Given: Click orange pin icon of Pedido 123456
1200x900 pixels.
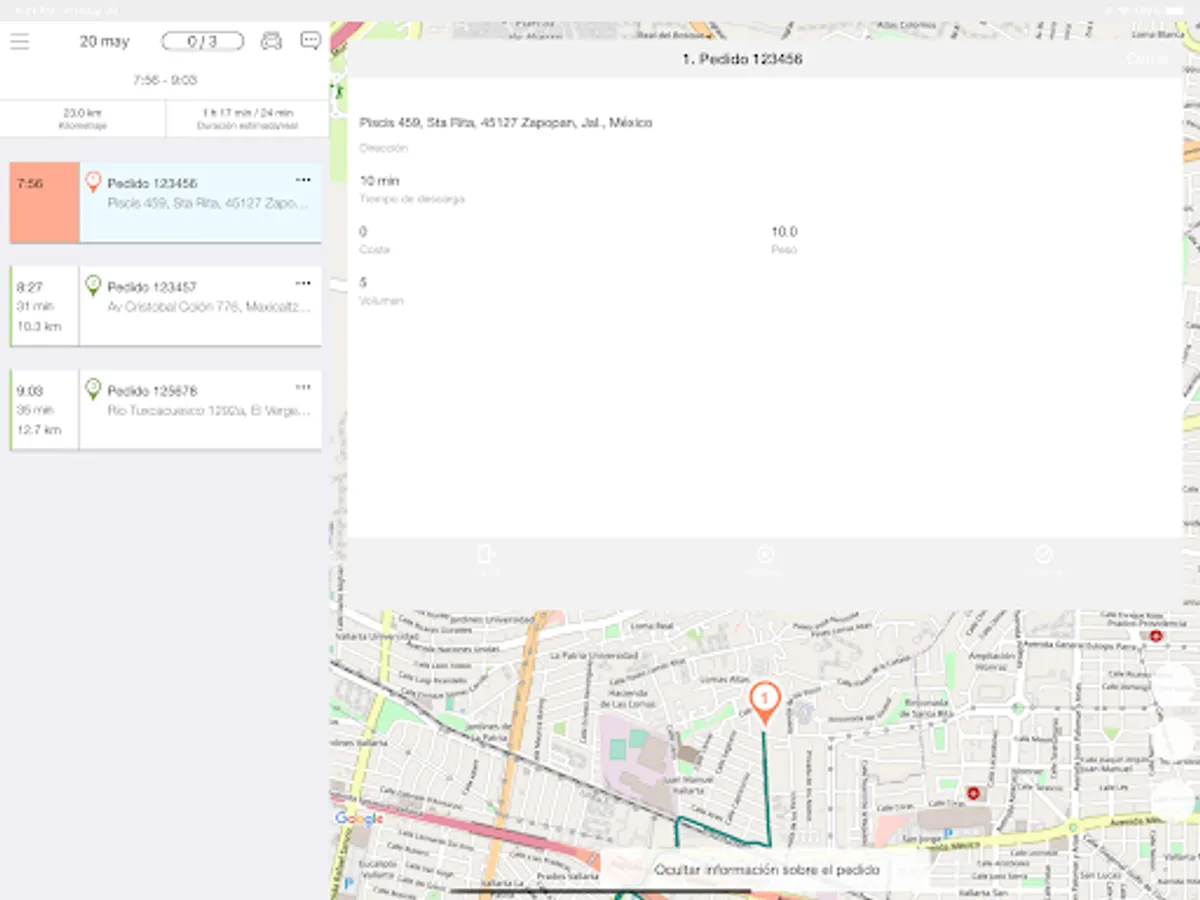Looking at the screenshot, I should tap(93, 182).
